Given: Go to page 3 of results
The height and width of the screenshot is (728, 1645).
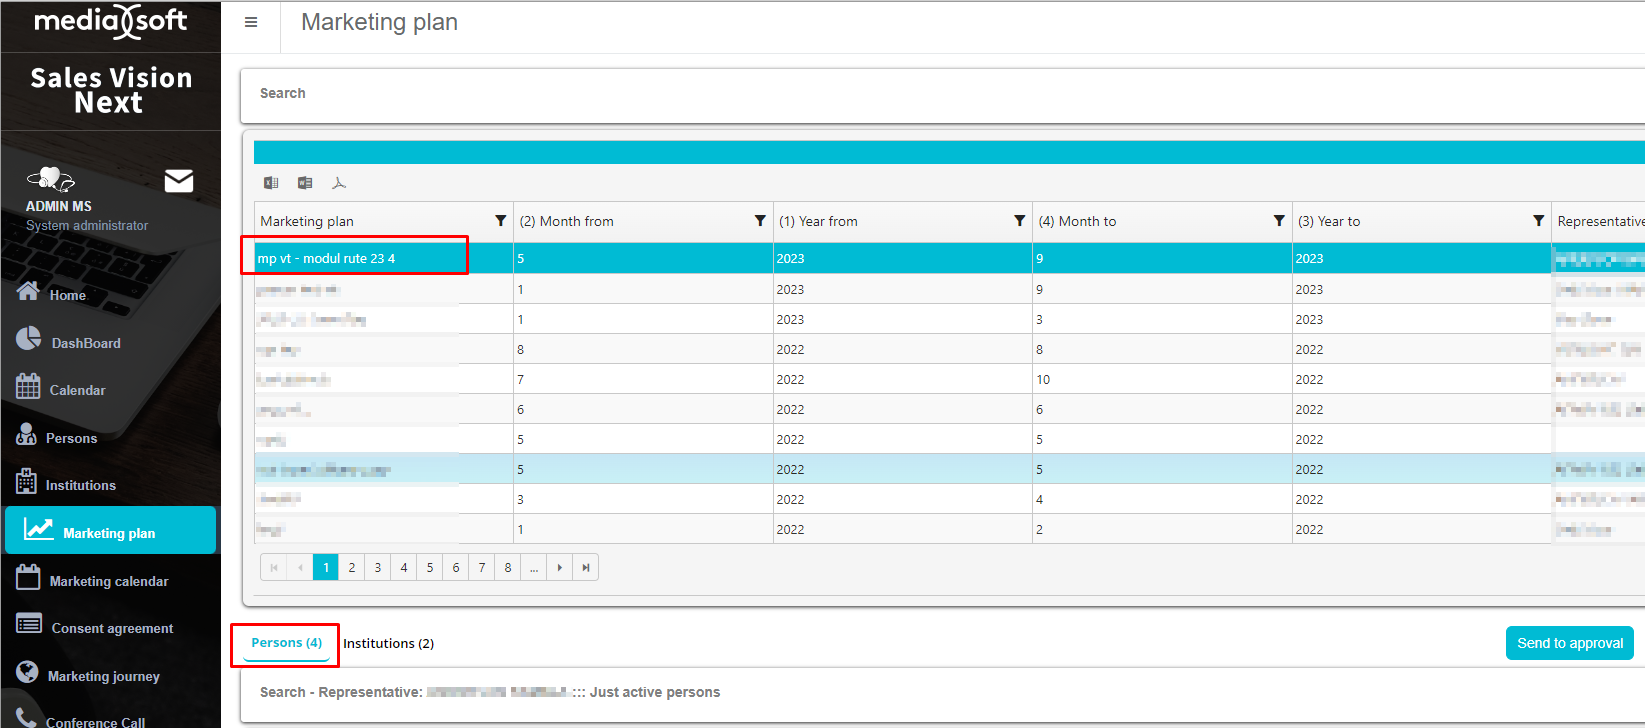Looking at the screenshot, I should [x=378, y=568].
